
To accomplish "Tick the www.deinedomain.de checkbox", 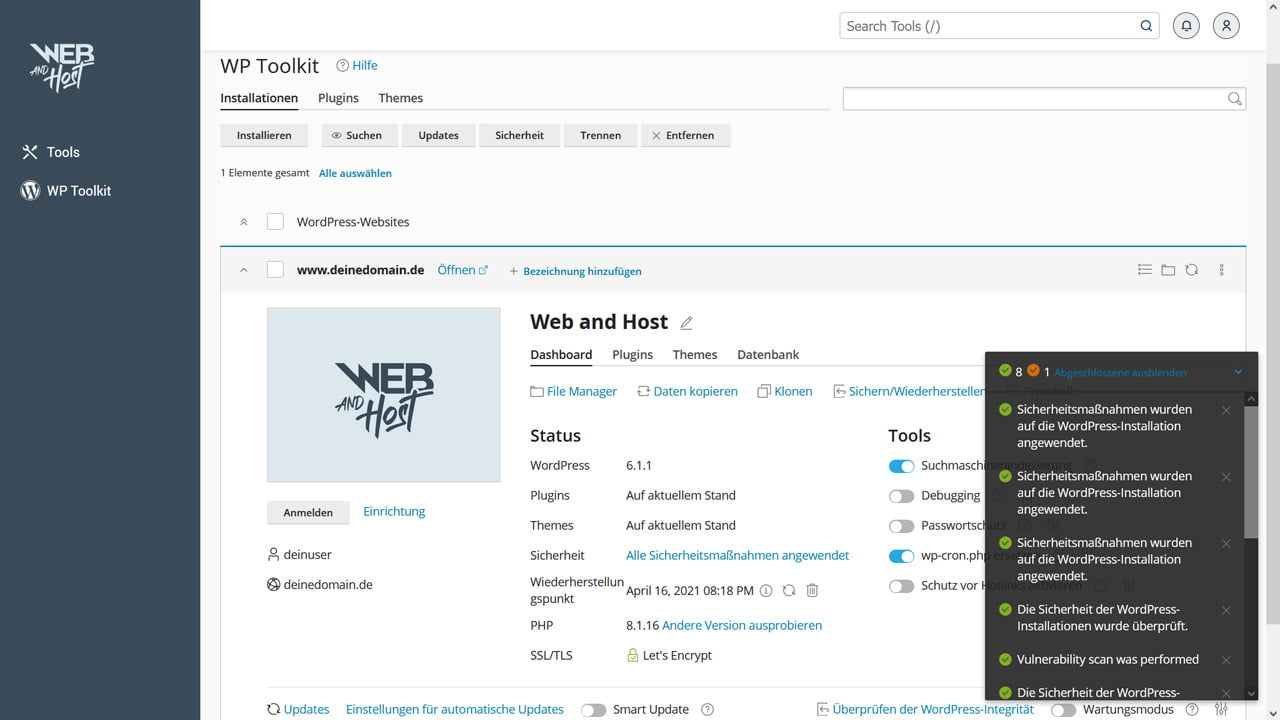I will pyautogui.click(x=275, y=270).
